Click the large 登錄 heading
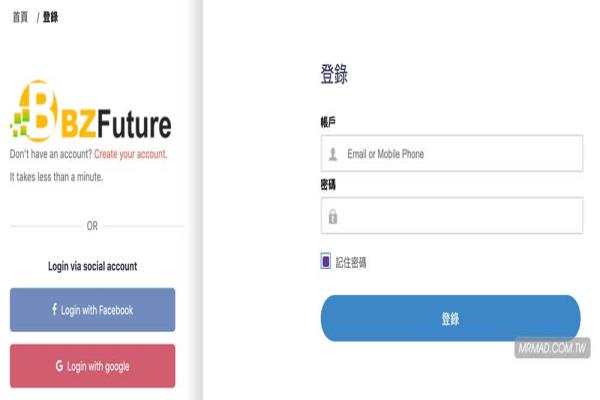 coord(334,74)
